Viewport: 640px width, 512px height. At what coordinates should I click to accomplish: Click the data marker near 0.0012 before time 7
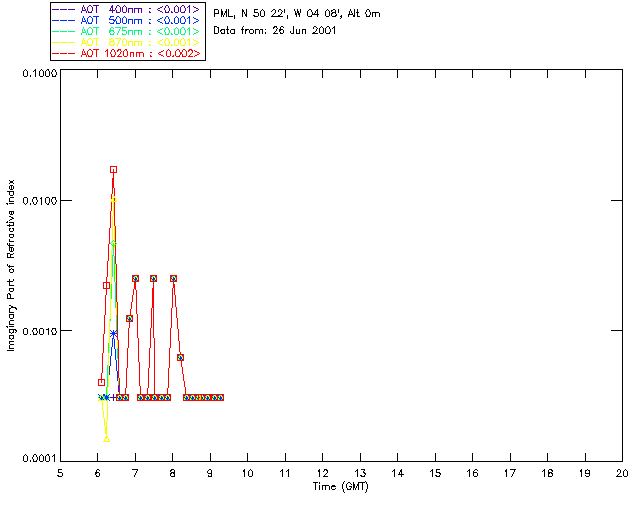pos(129,318)
